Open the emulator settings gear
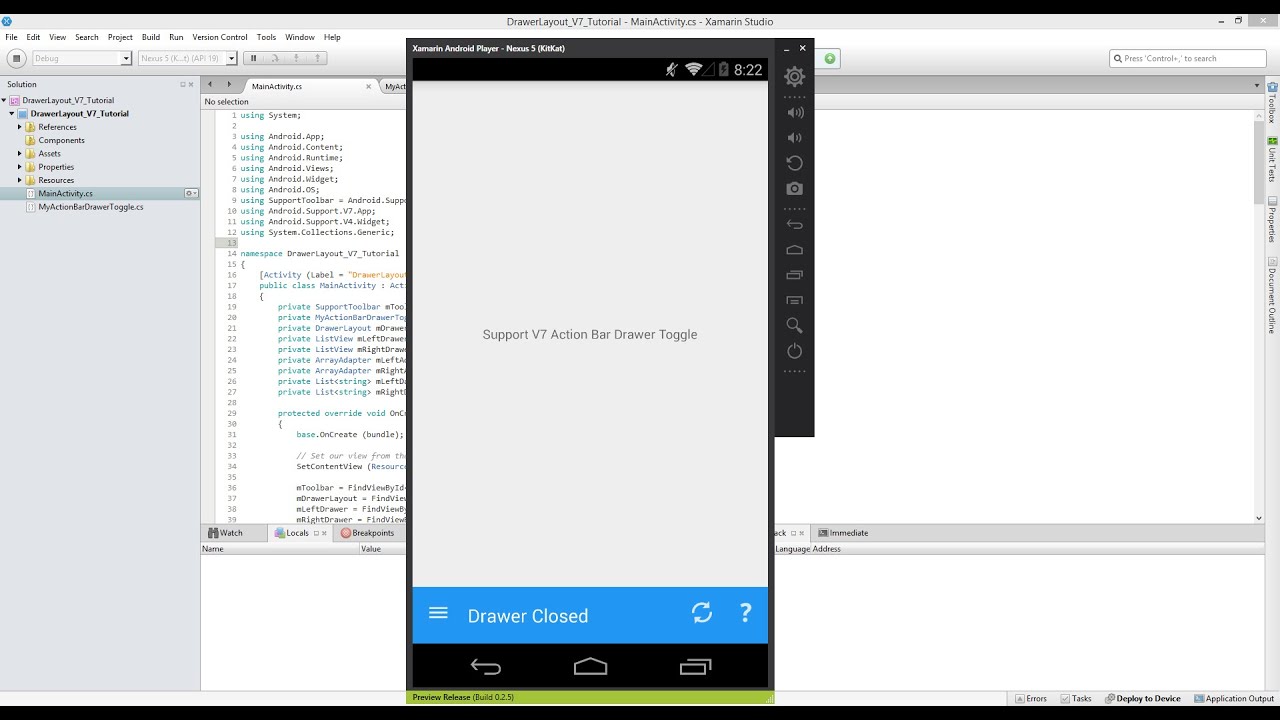This screenshot has width=1280, height=720. [794, 77]
